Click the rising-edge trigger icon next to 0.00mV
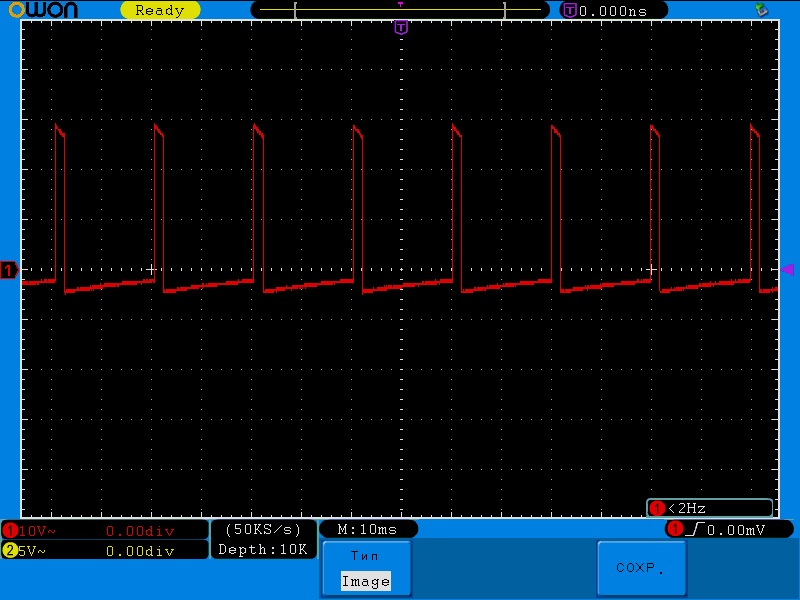This screenshot has height=600, width=800. [695, 529]
